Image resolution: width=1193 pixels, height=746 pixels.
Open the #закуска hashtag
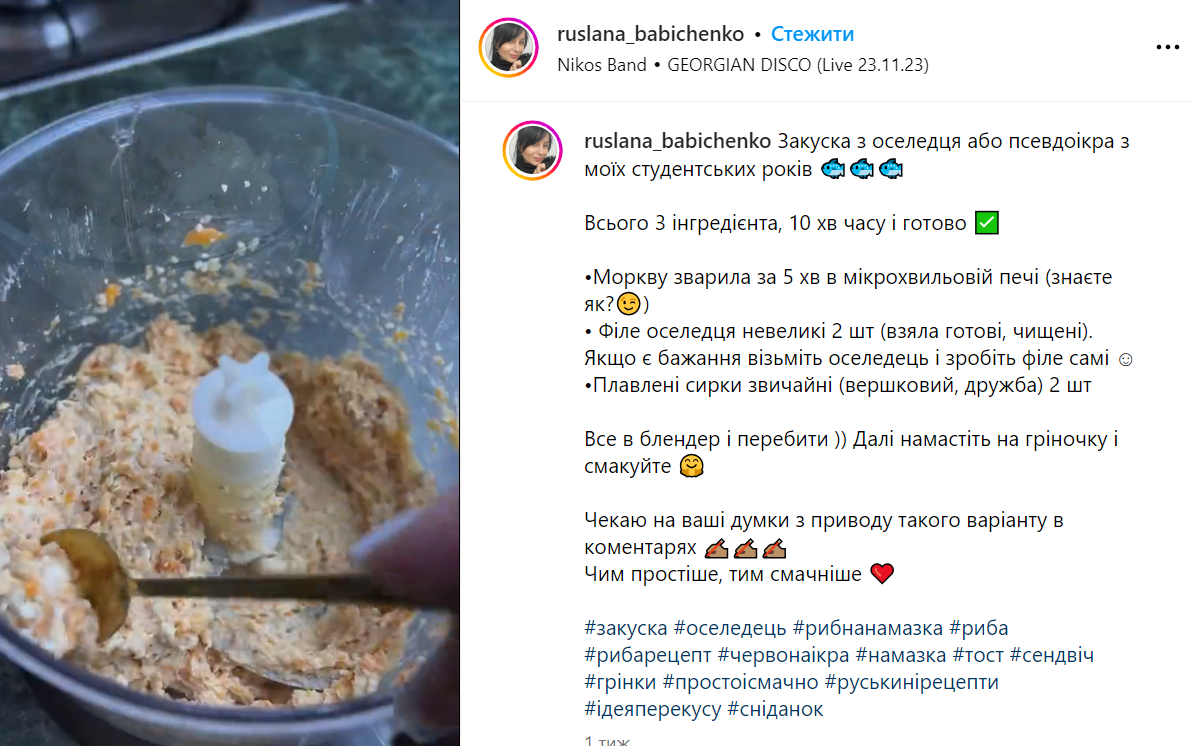625,628
